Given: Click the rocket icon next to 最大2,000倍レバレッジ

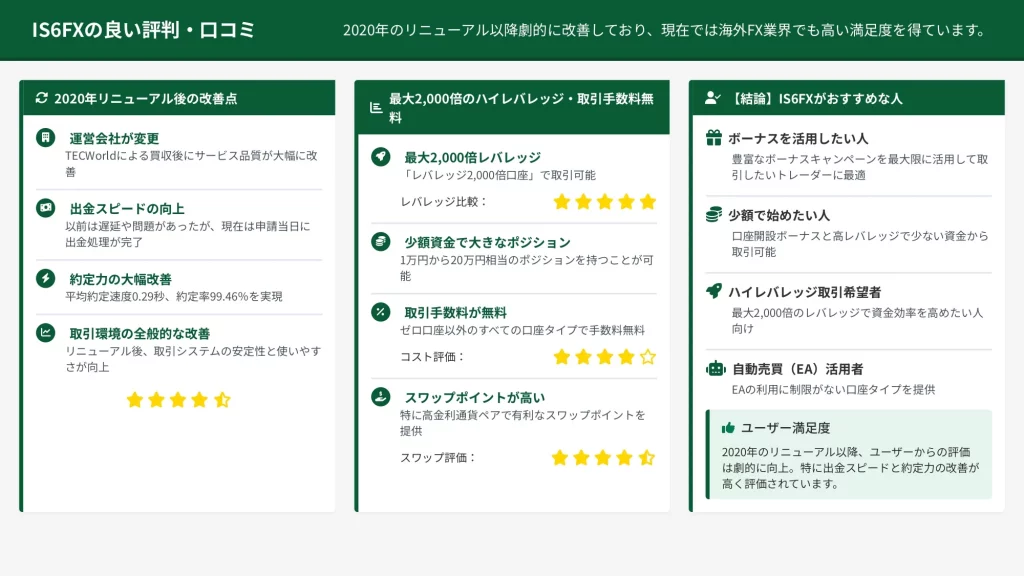Looking at the screenshot, I should 380,157.
